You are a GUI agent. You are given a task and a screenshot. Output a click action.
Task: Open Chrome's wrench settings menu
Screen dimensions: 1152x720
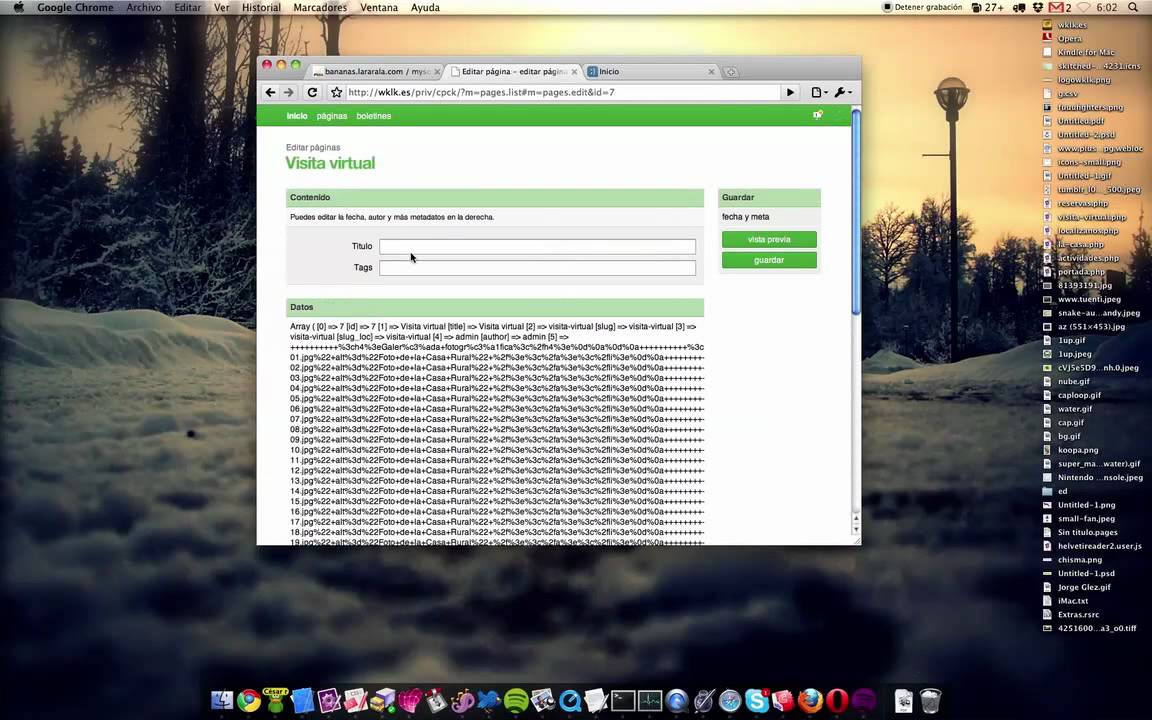tap(843, 93)
